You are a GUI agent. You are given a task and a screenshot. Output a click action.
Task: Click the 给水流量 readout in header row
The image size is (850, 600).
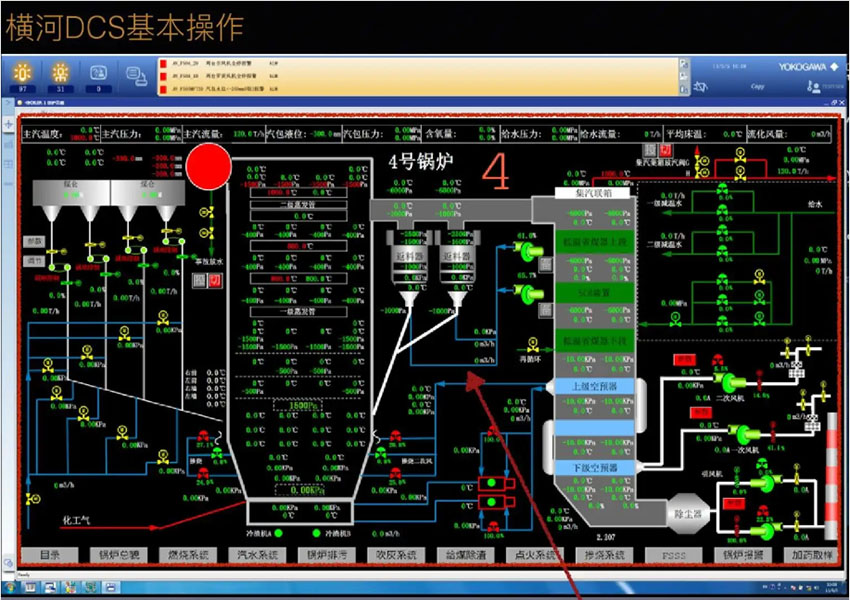pyautogui.click(x=622, y=133)
